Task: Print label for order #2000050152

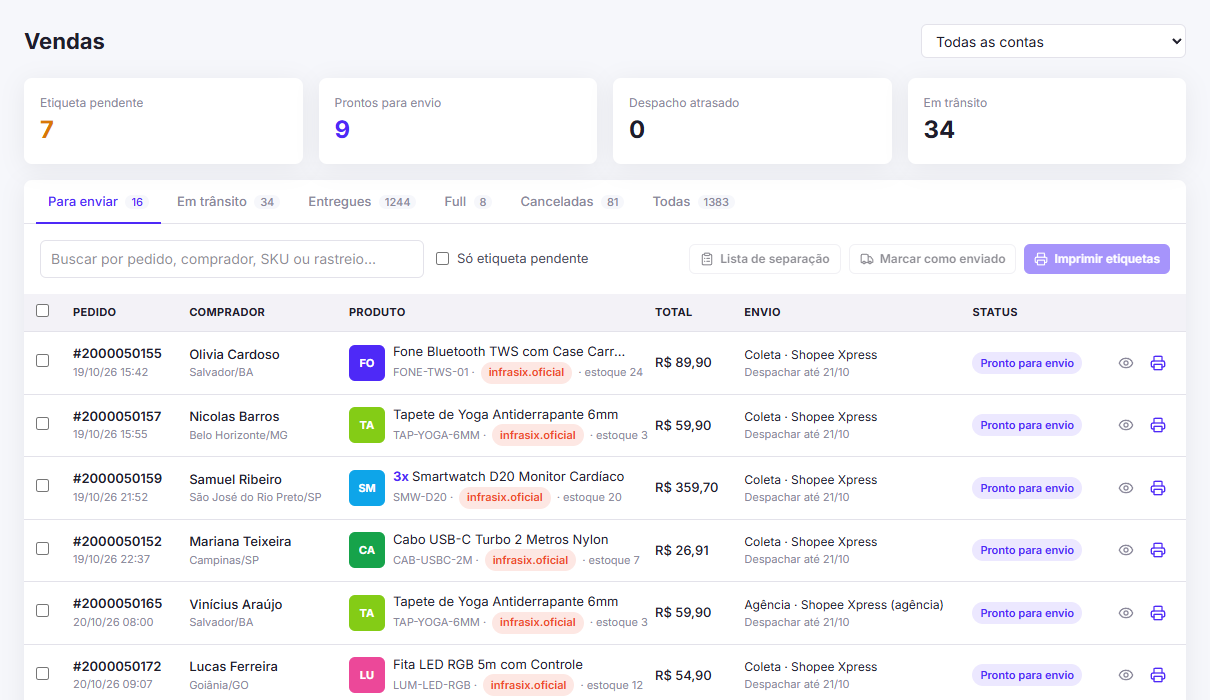Action: pos(1158,550)
